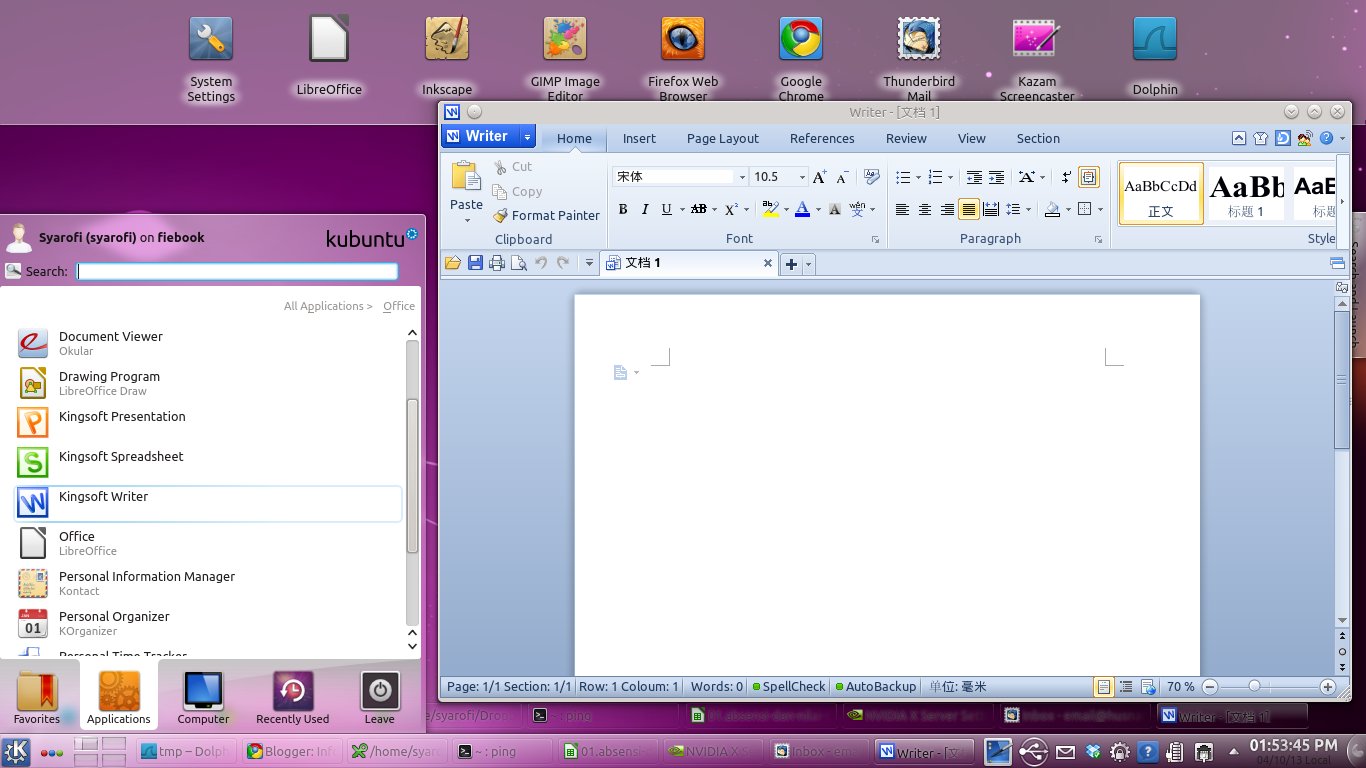Click the Save icon in quick access toolbar
The width and height of the screenshot is (1366, 768).
point(475,263)
